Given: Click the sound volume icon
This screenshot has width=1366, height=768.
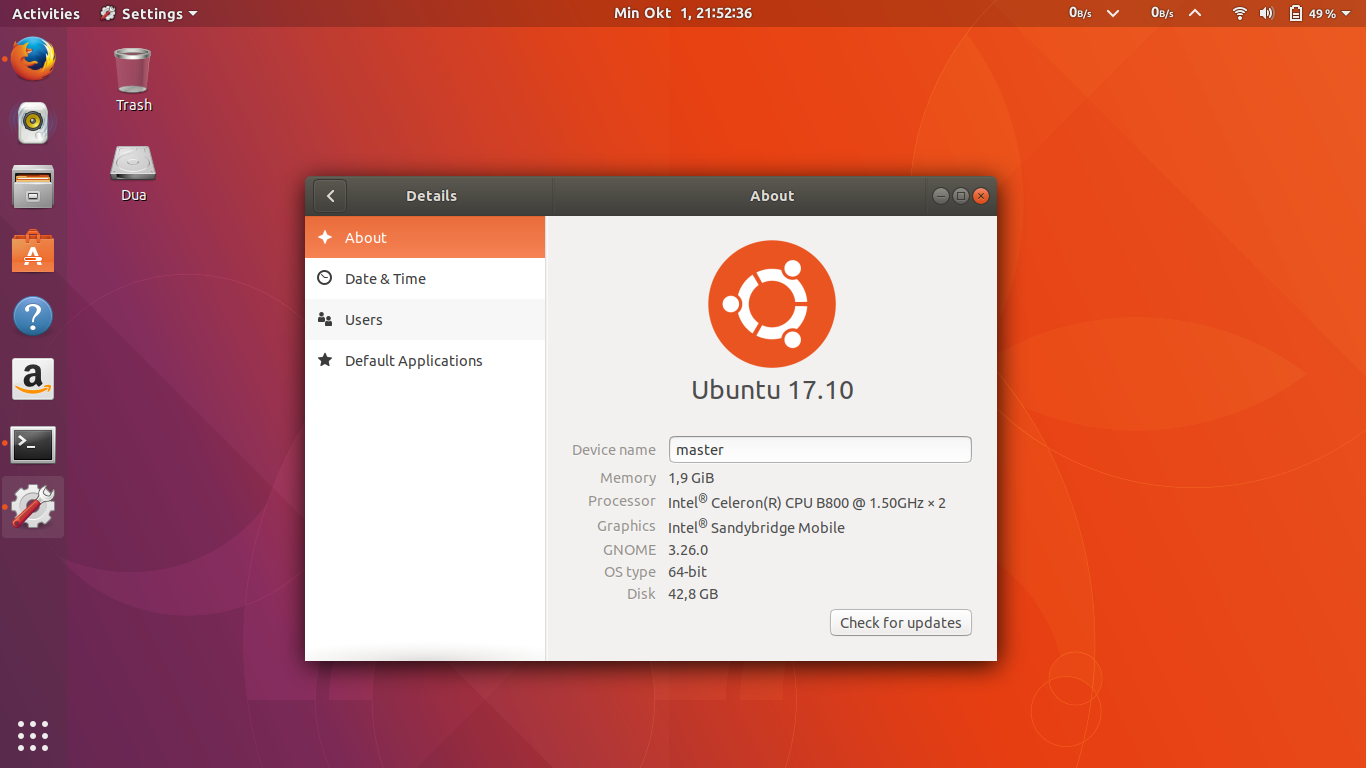Looking at the screenshot, I should 1268,13.
